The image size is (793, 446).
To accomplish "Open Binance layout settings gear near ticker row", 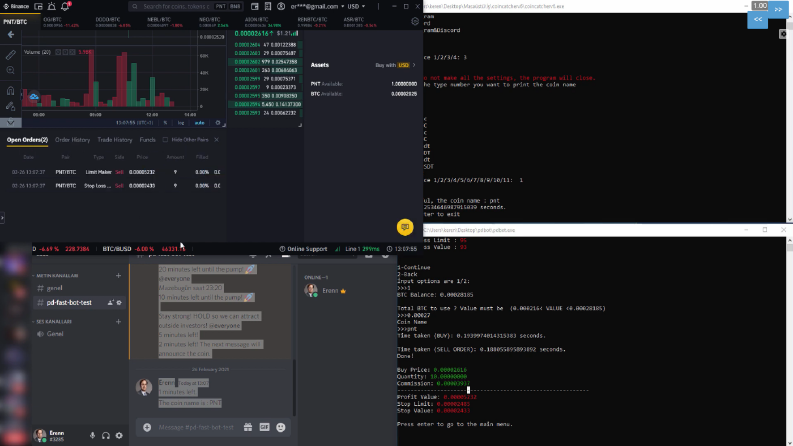I will coord(415,21).
